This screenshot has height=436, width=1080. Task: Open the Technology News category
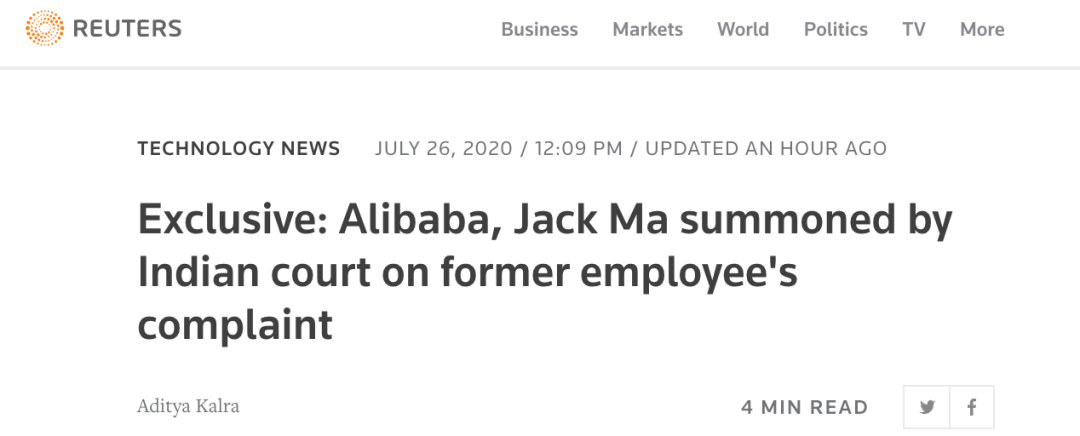[239, 149]
